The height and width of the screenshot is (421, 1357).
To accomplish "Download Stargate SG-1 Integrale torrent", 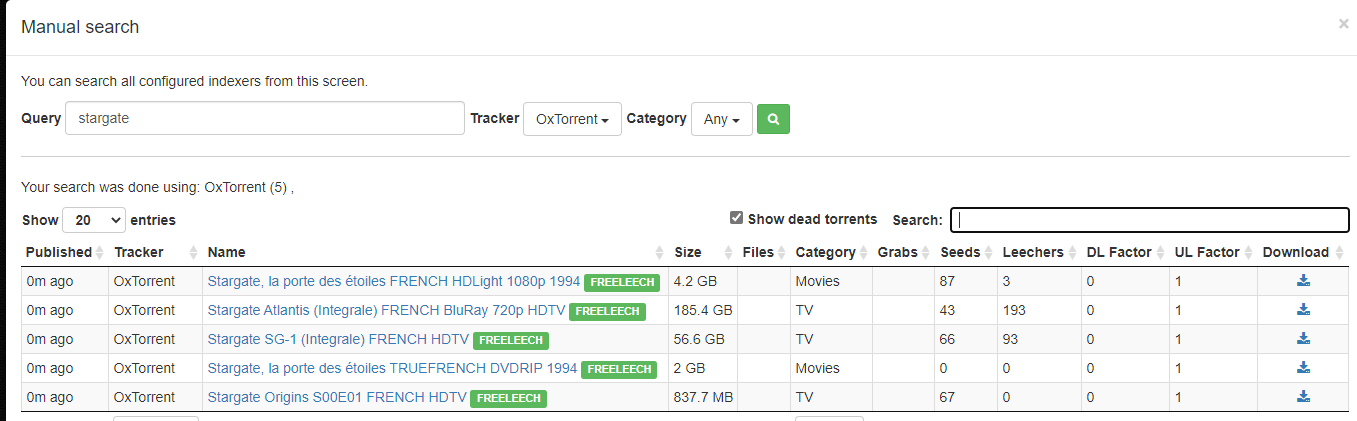I will pyautogui.click(x=1303, y=339).
